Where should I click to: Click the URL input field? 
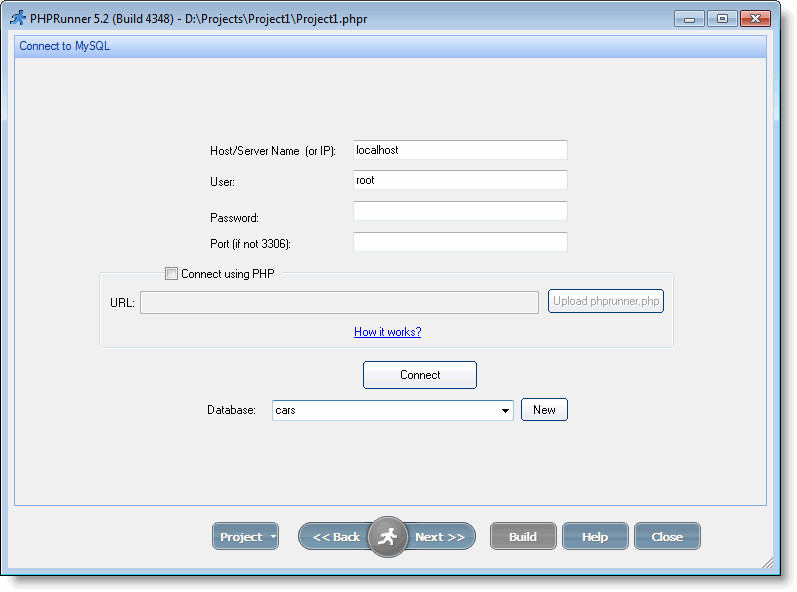[x=340, y=302]
